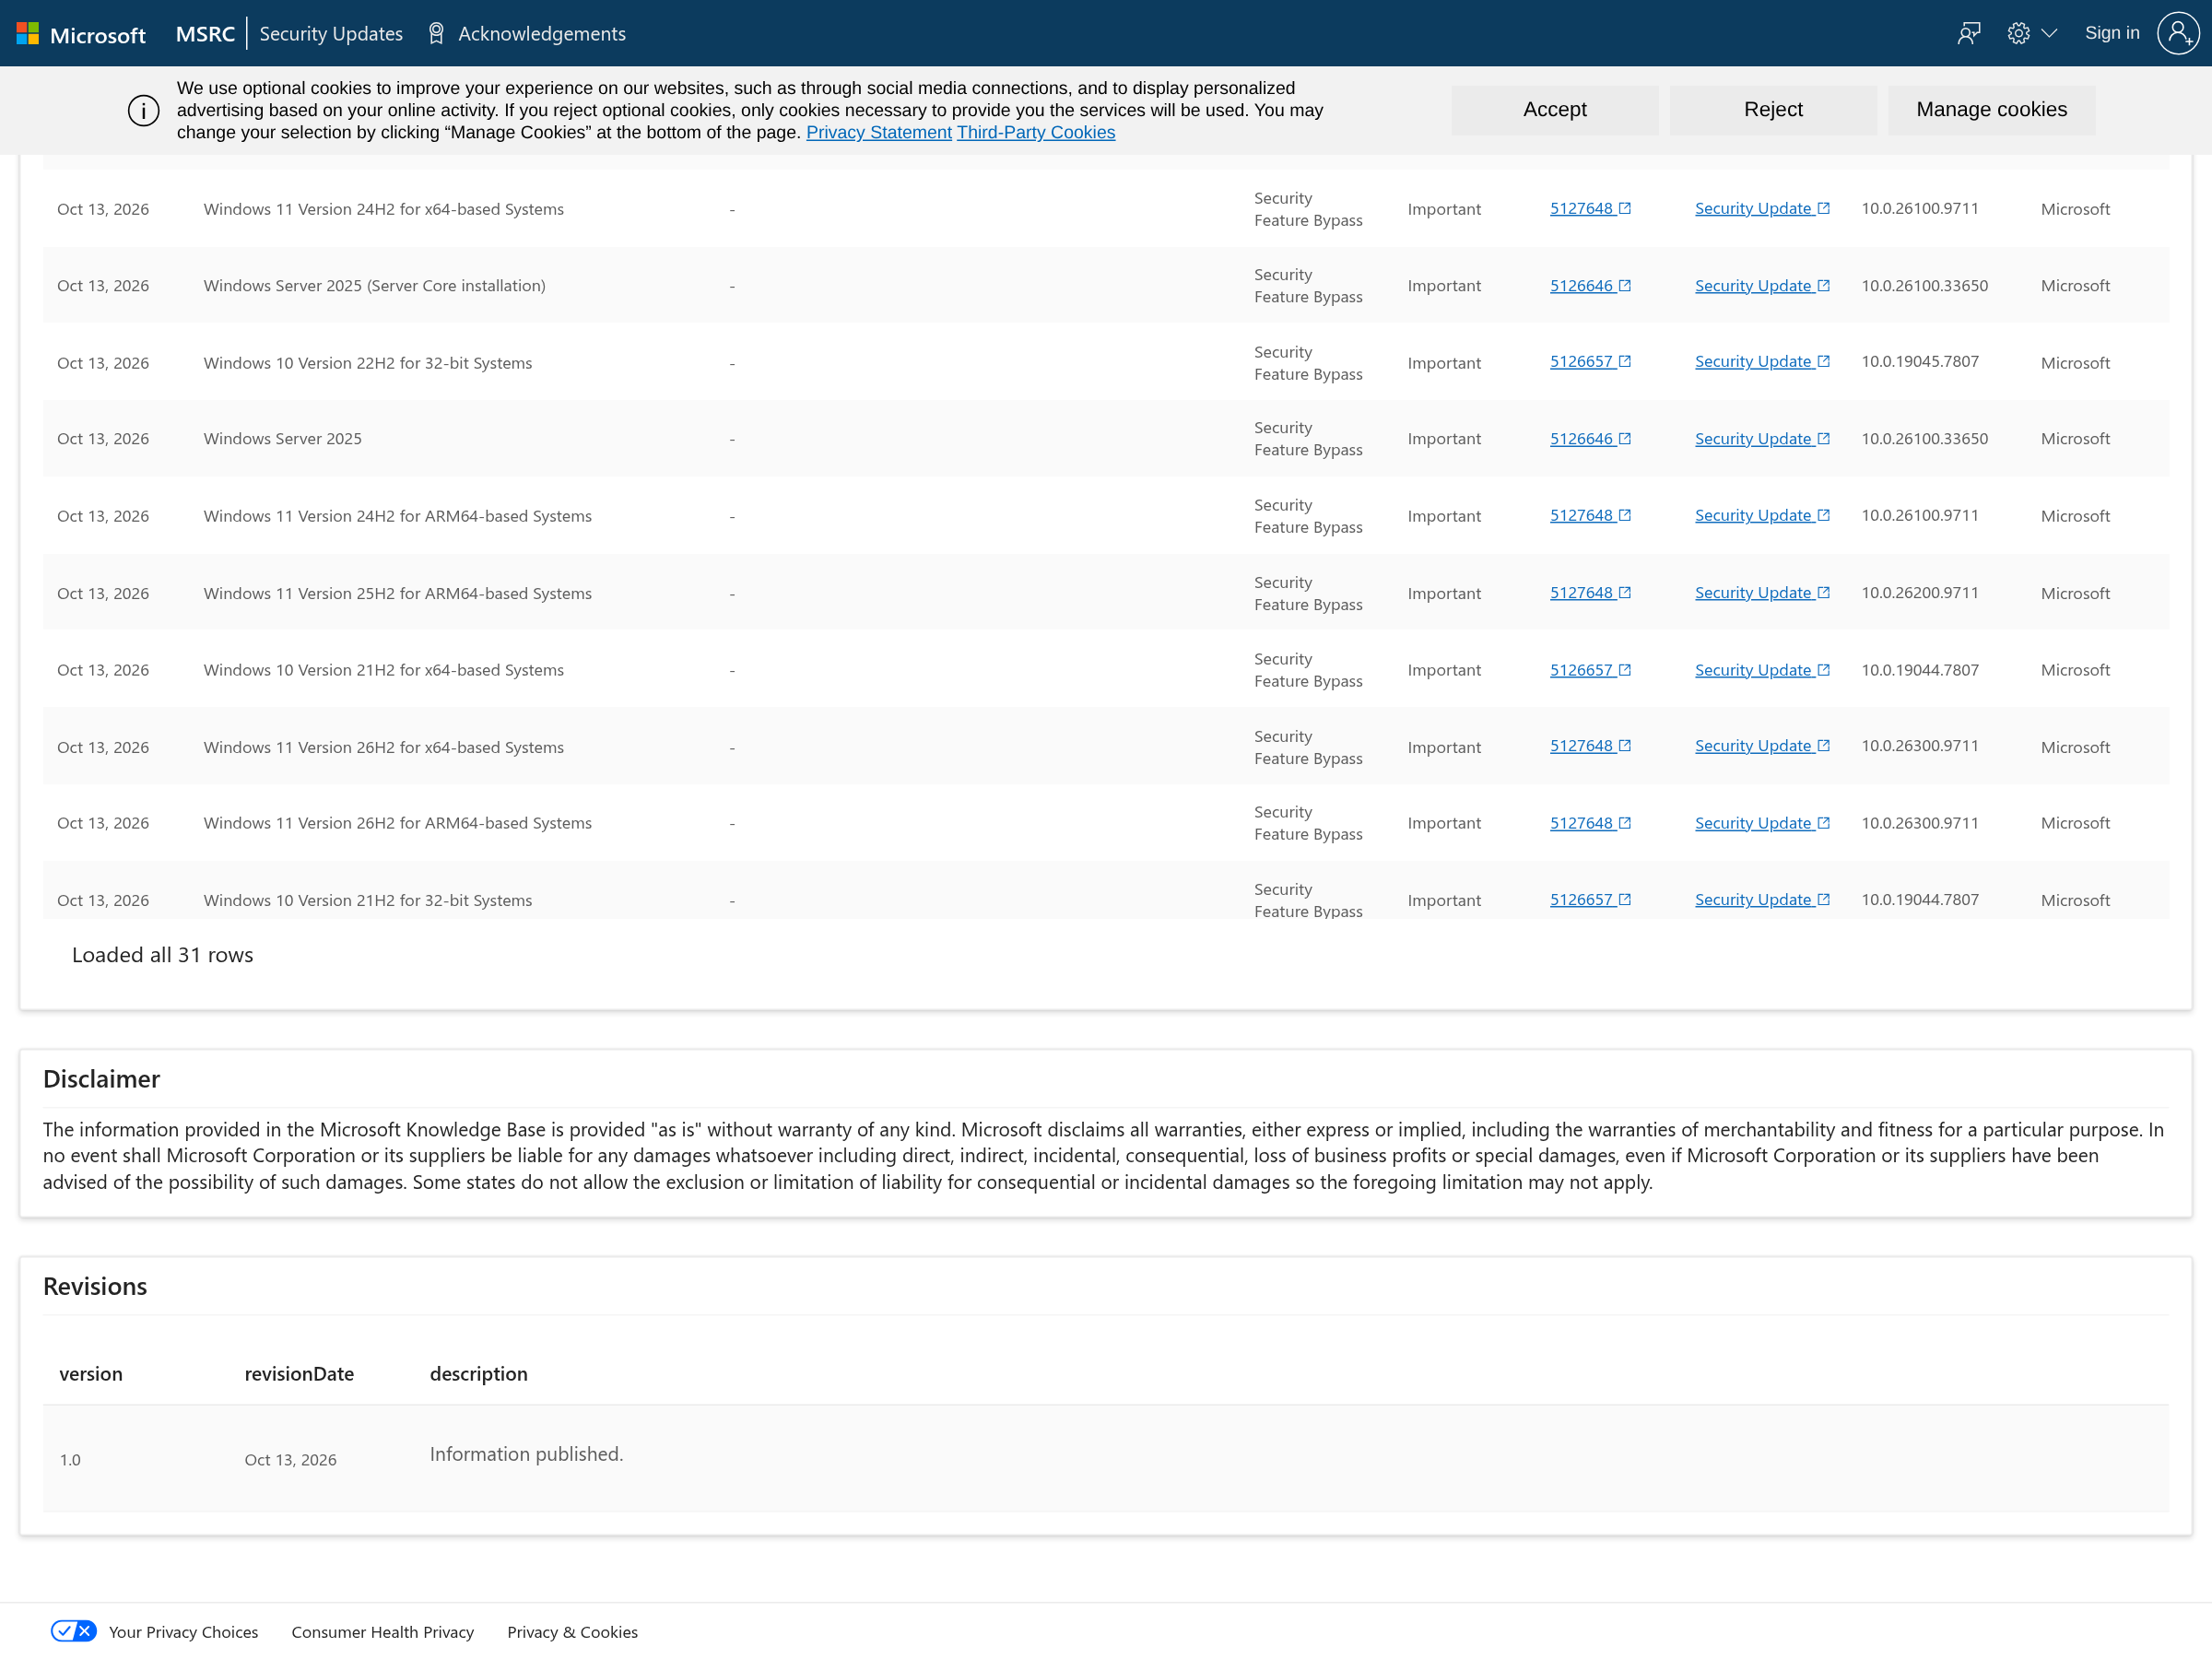This screenshot has height=1659, width=2212.
Task: Open the feedback icon in the header
Action: point(1968,34)
